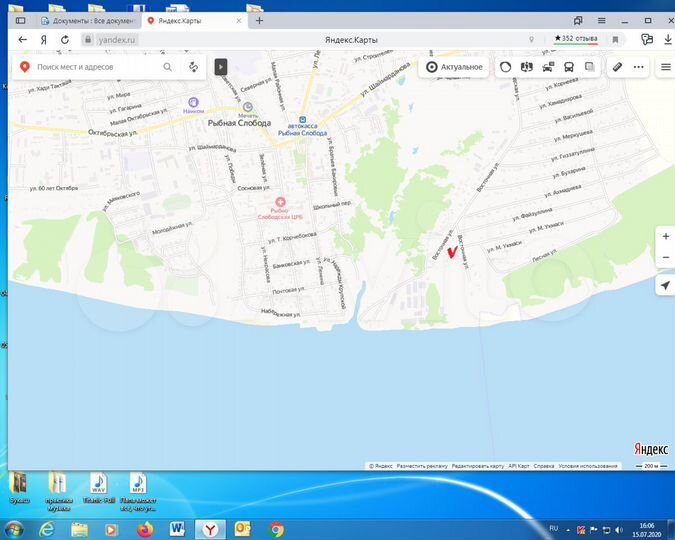The width and height of the screenshot is (675, 540).
Task: Click in the Поиск мест и адресов field
Action: 97,67
